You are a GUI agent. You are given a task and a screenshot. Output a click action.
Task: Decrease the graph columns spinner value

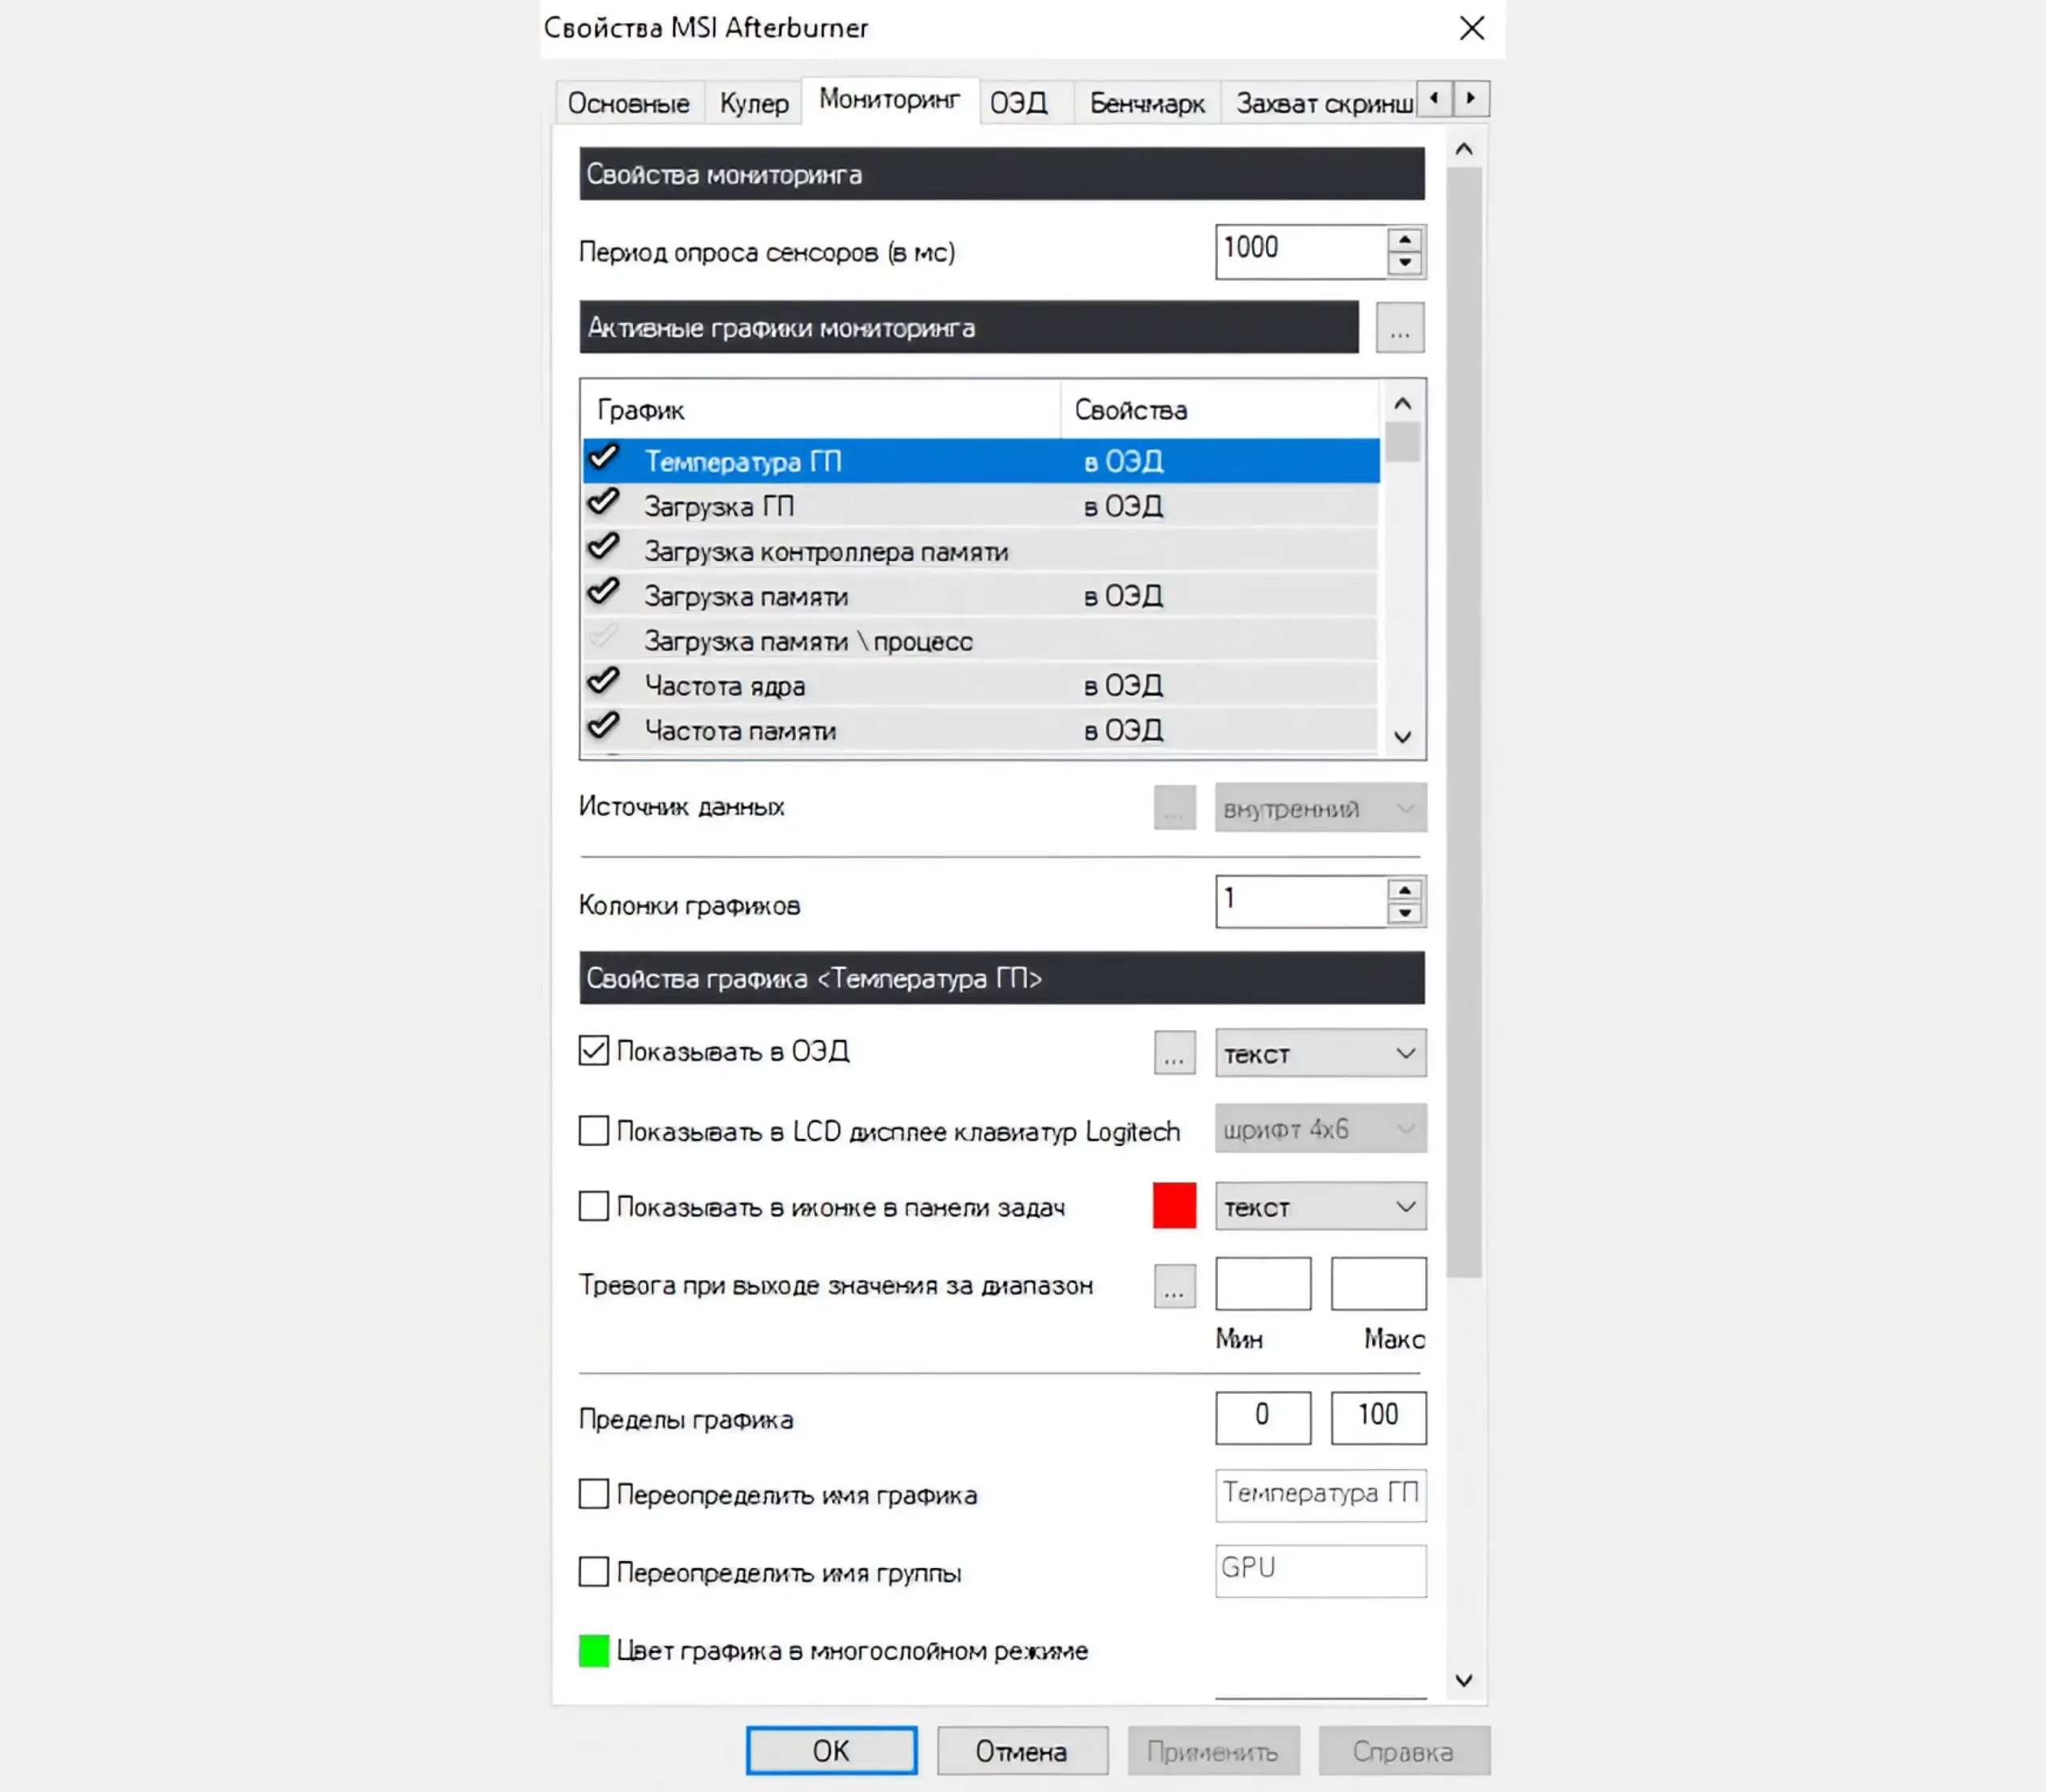[x=1405, y=913]
